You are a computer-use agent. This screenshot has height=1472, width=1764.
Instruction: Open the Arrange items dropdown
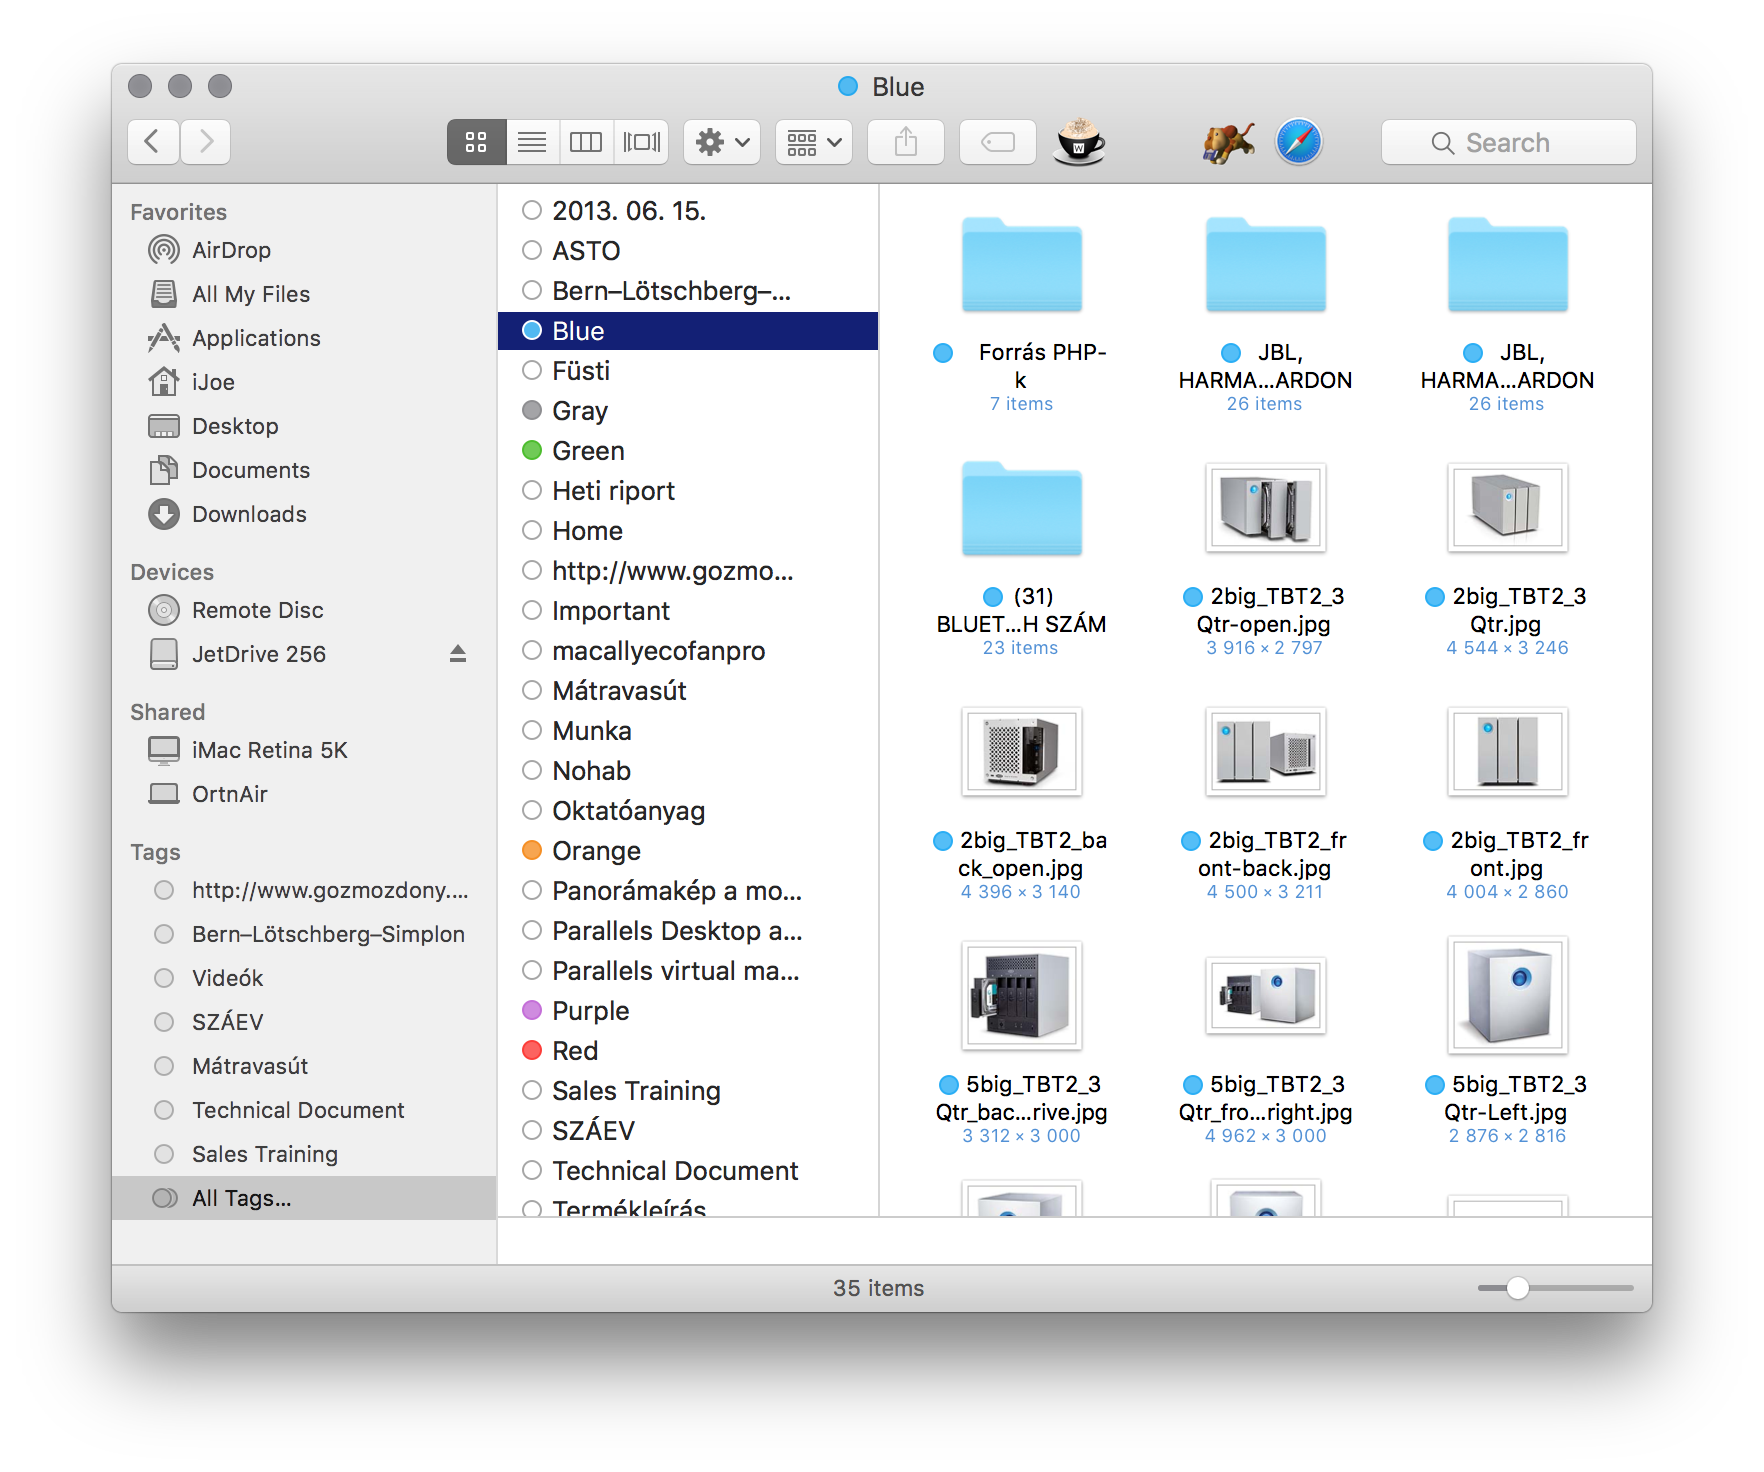tap(814, 142)
